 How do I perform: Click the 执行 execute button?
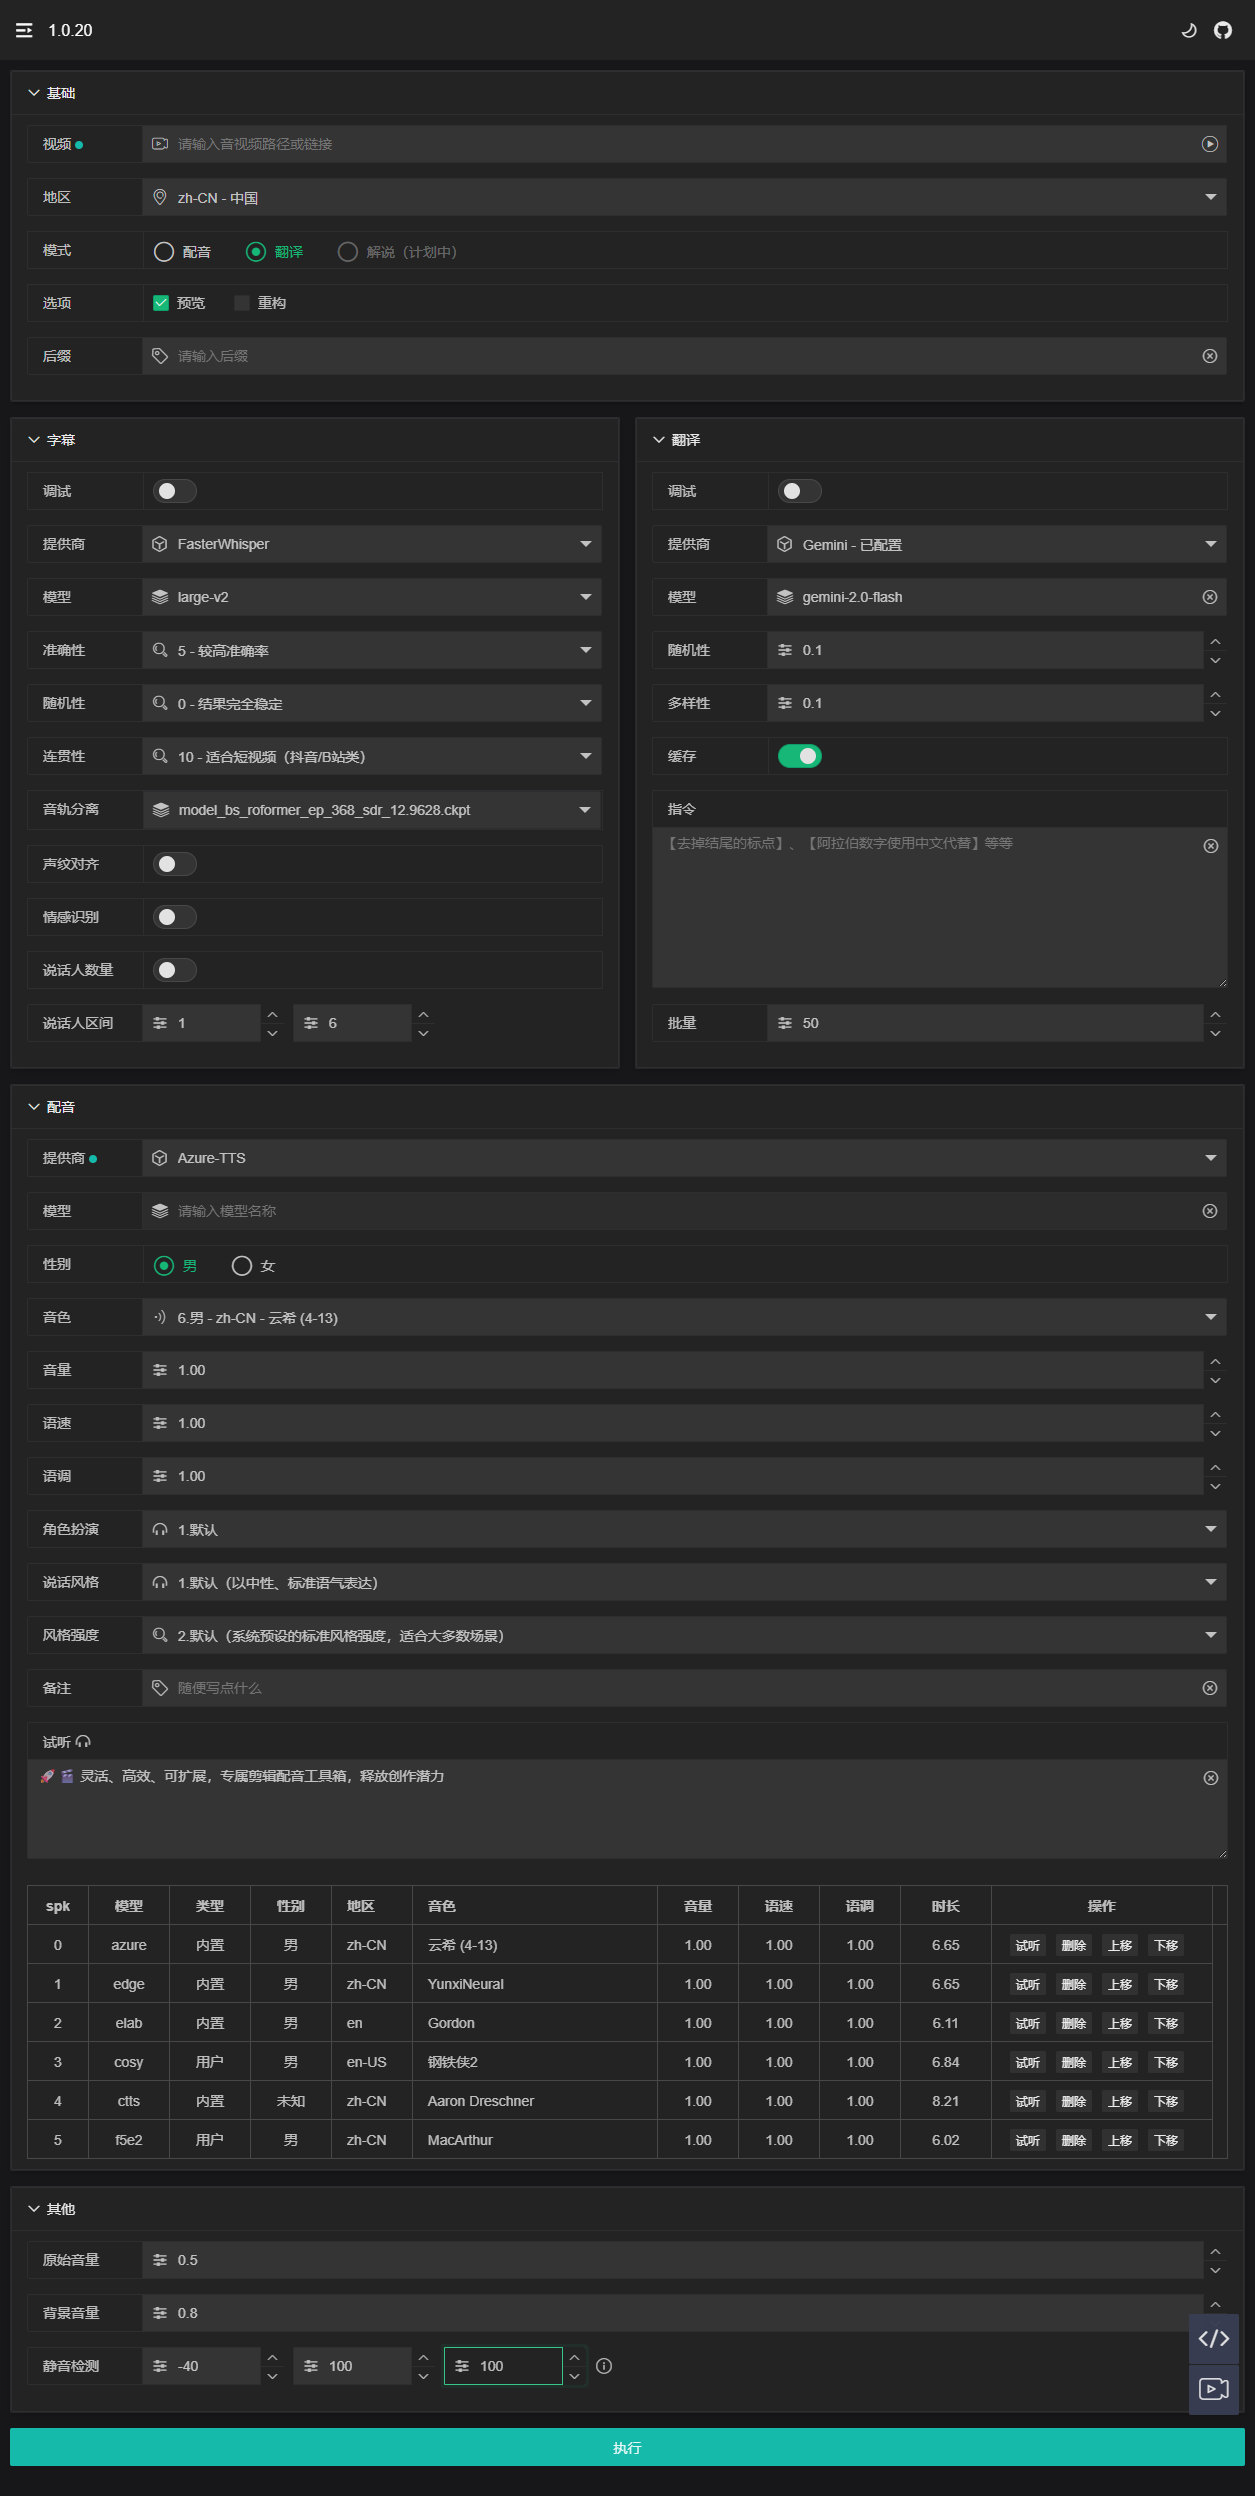pos(627,2447)
